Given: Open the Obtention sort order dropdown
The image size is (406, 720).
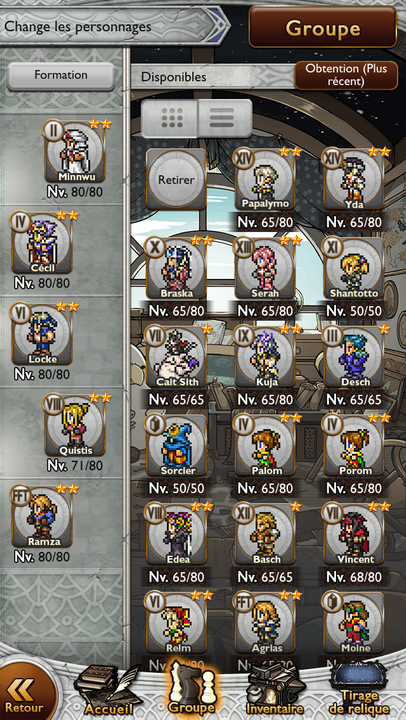Looking at the screenshot, I should click(x=346, y=75).
